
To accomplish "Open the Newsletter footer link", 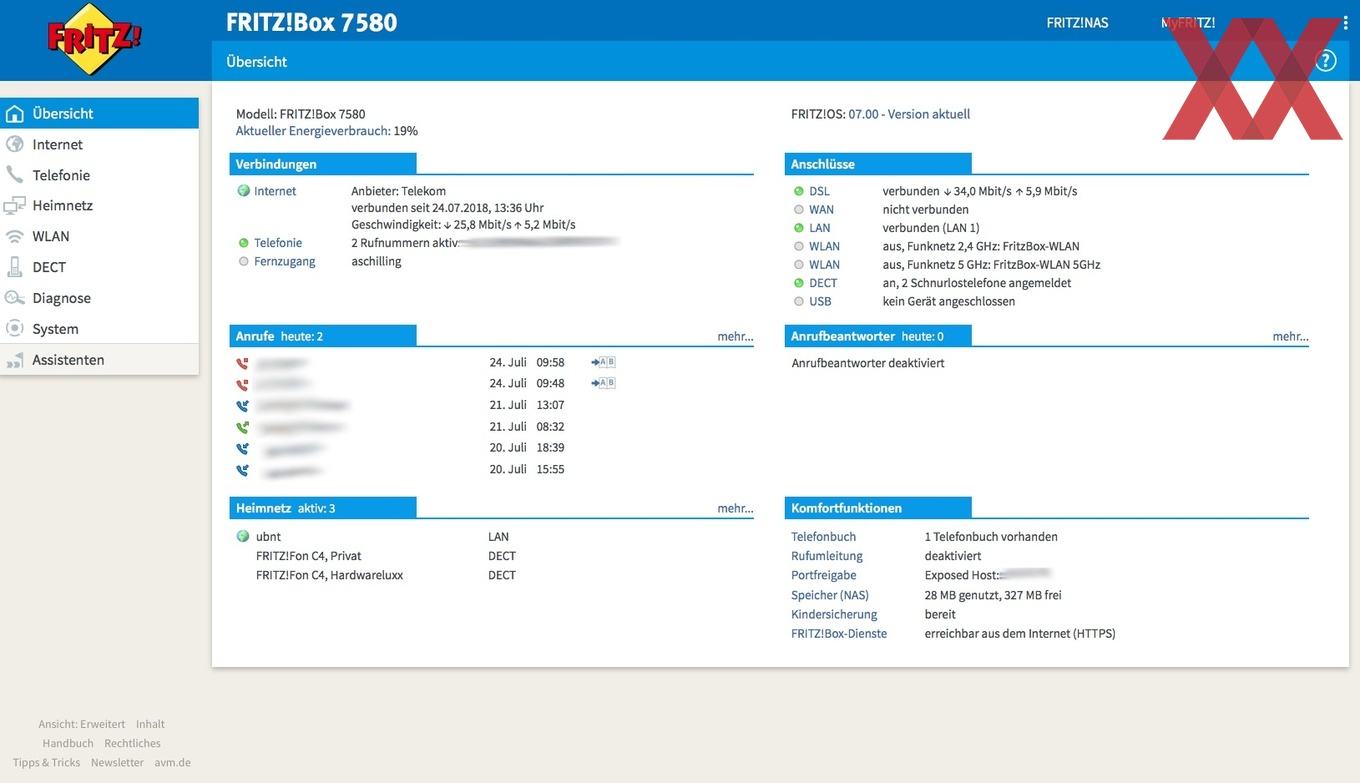I will 117,762.
